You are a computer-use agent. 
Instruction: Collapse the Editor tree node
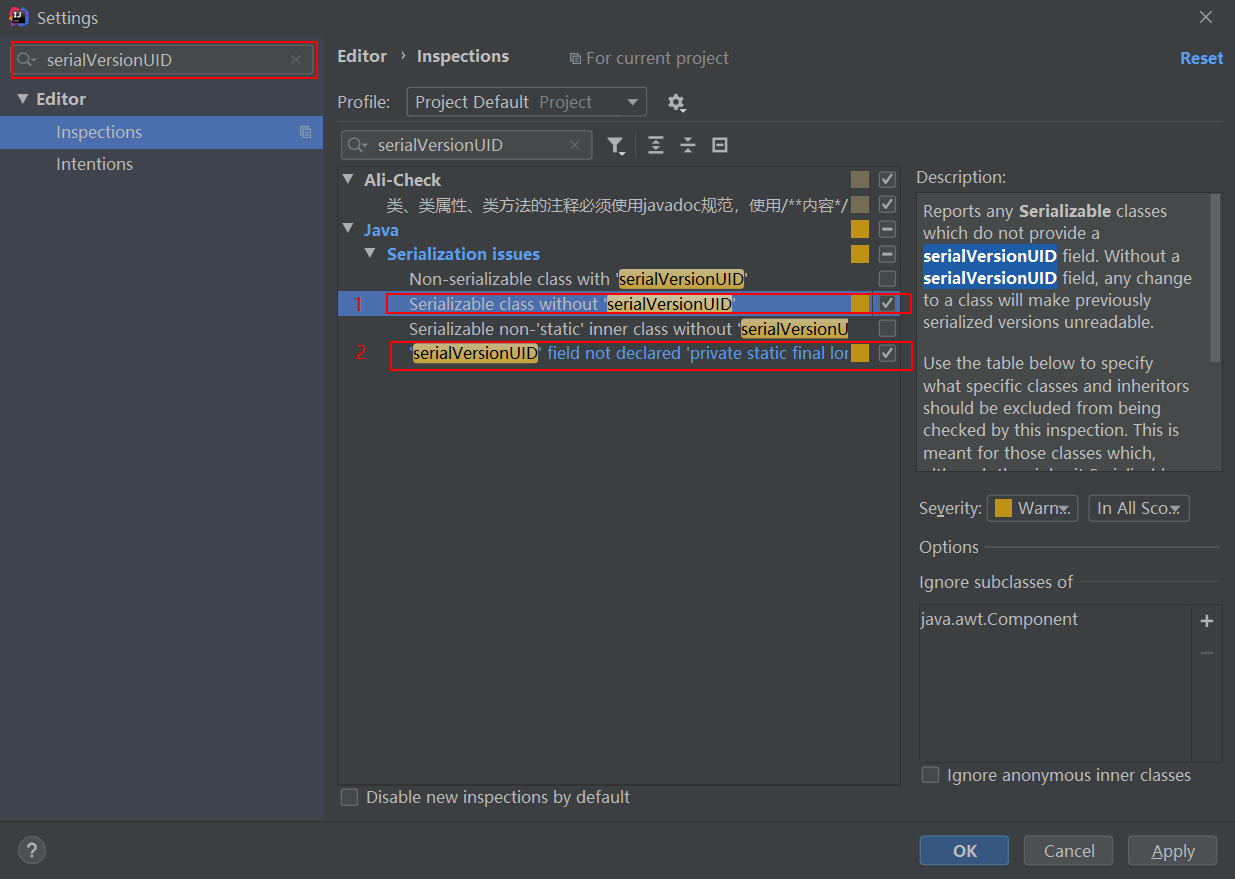pos(23,99)
